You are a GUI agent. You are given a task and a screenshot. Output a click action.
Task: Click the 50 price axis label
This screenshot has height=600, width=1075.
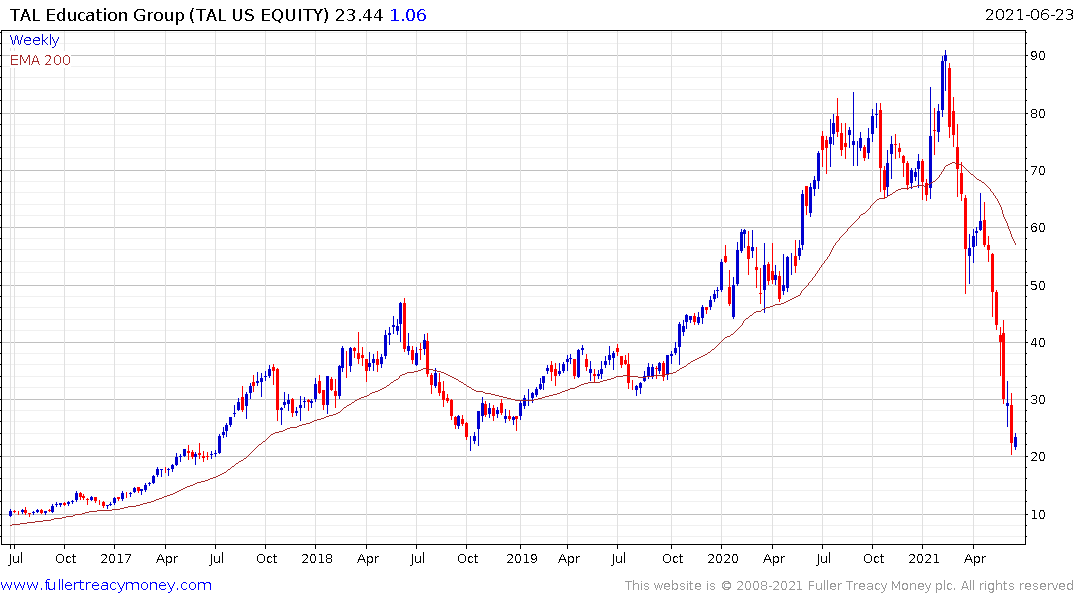1037,285
